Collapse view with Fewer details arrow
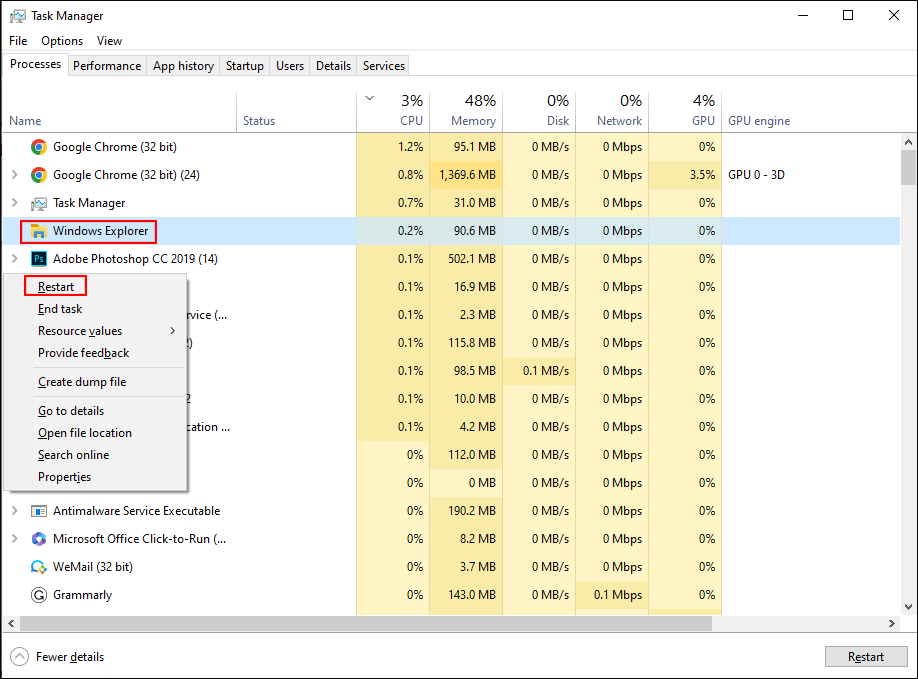918x679 pixels. [x=20, y=657]
